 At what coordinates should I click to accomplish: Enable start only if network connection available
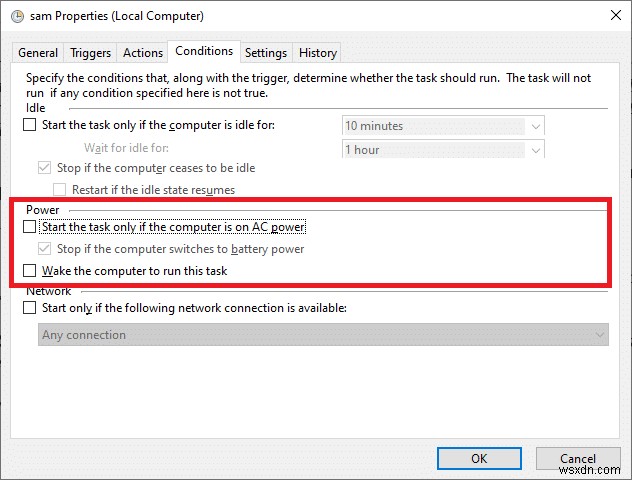coord(30,308)
